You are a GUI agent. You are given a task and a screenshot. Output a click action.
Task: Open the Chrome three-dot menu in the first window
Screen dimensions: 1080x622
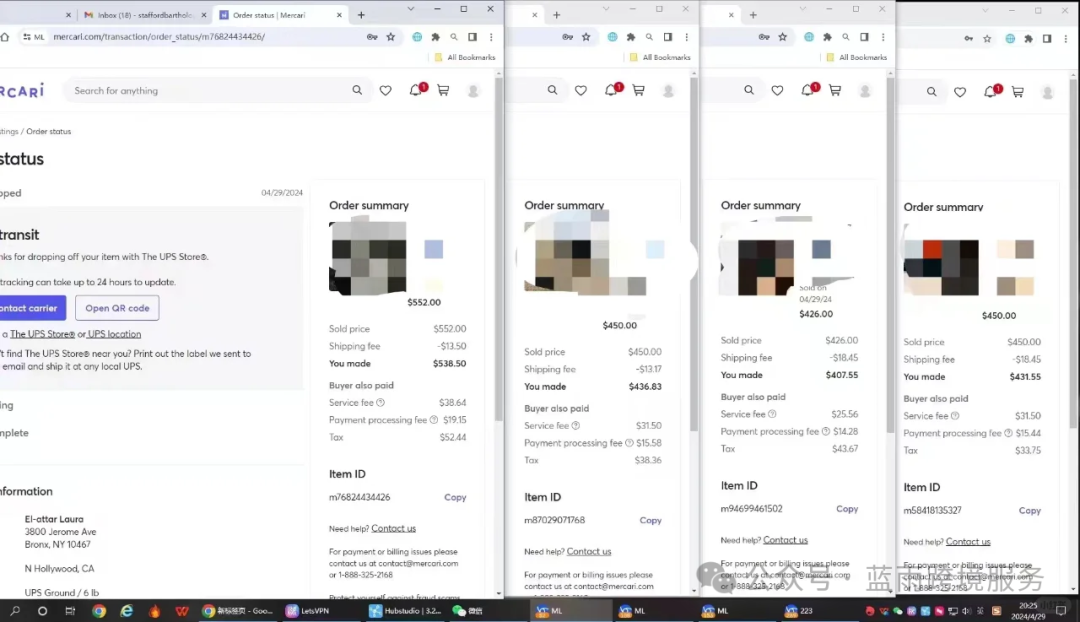(491, 37)
